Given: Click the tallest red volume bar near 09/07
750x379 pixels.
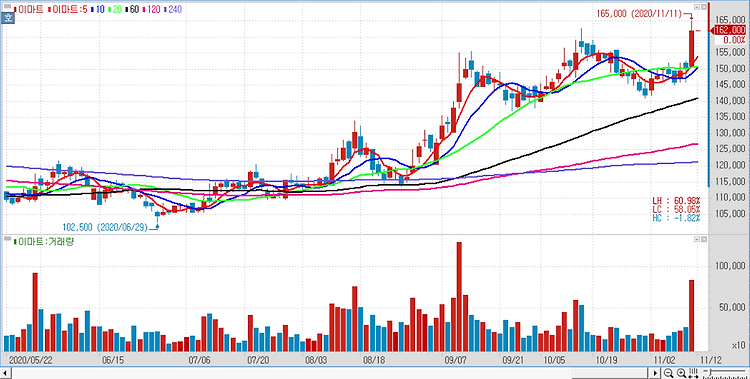Looking at the screenshot, I should coord(459,296).
